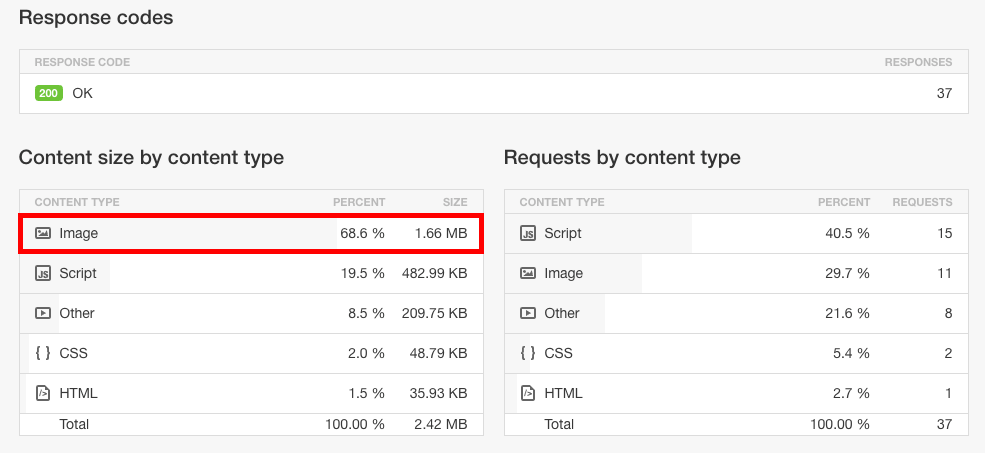
Task: Click the green 200 response code badge
Action: (x=49, y=94)
